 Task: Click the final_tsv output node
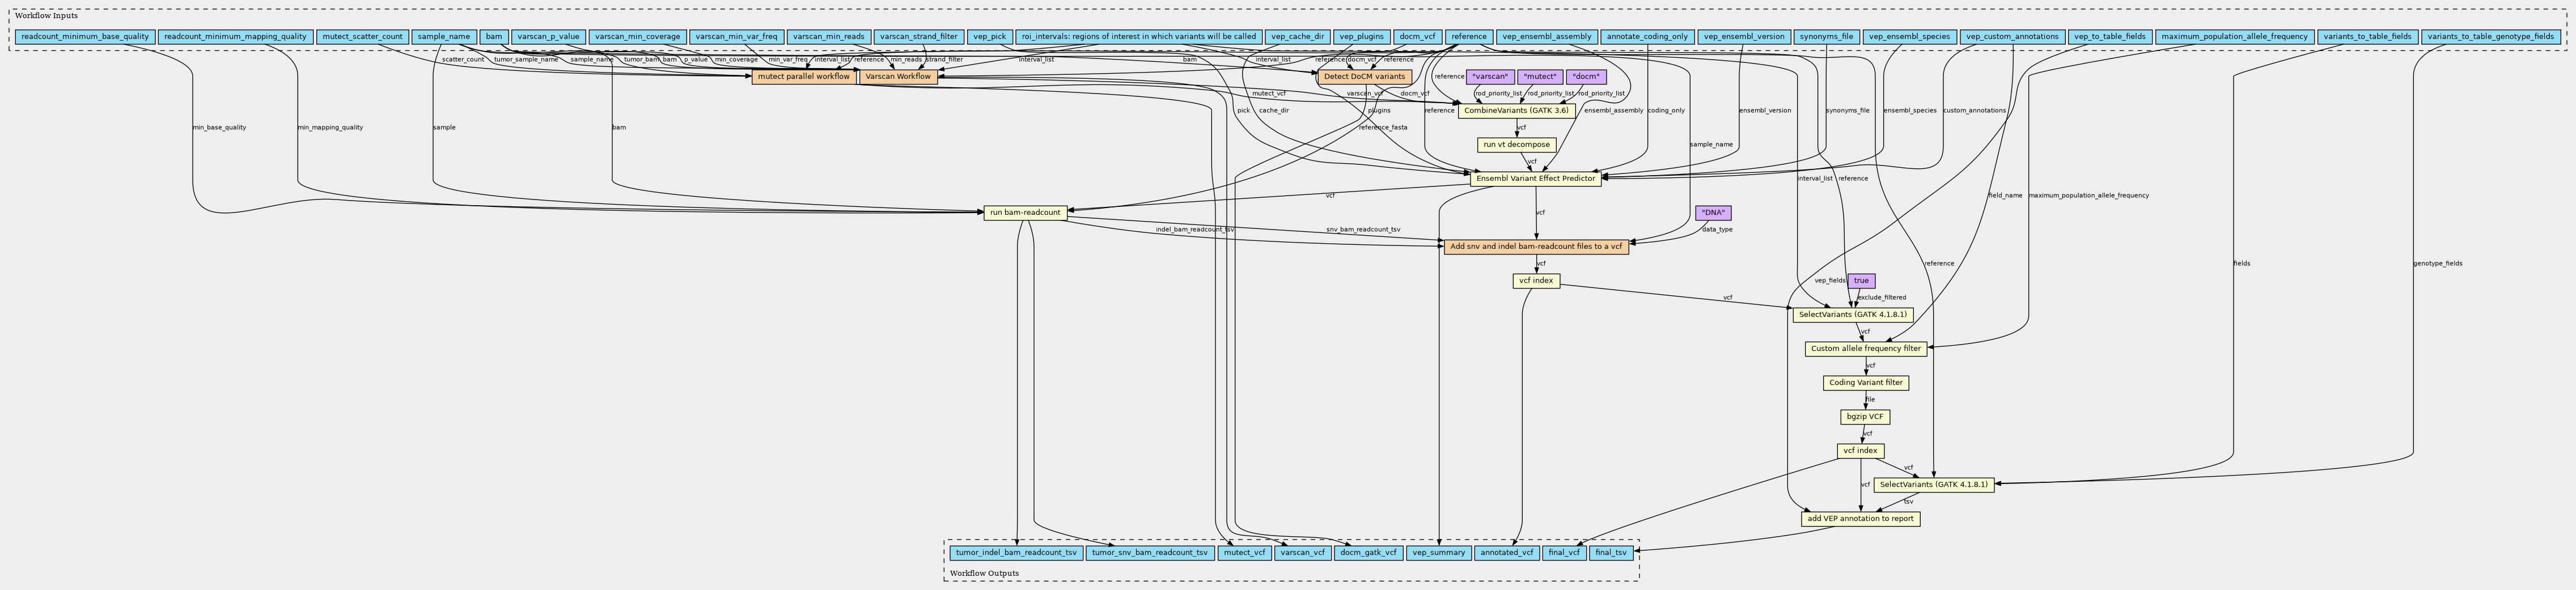click(1611, 553)
